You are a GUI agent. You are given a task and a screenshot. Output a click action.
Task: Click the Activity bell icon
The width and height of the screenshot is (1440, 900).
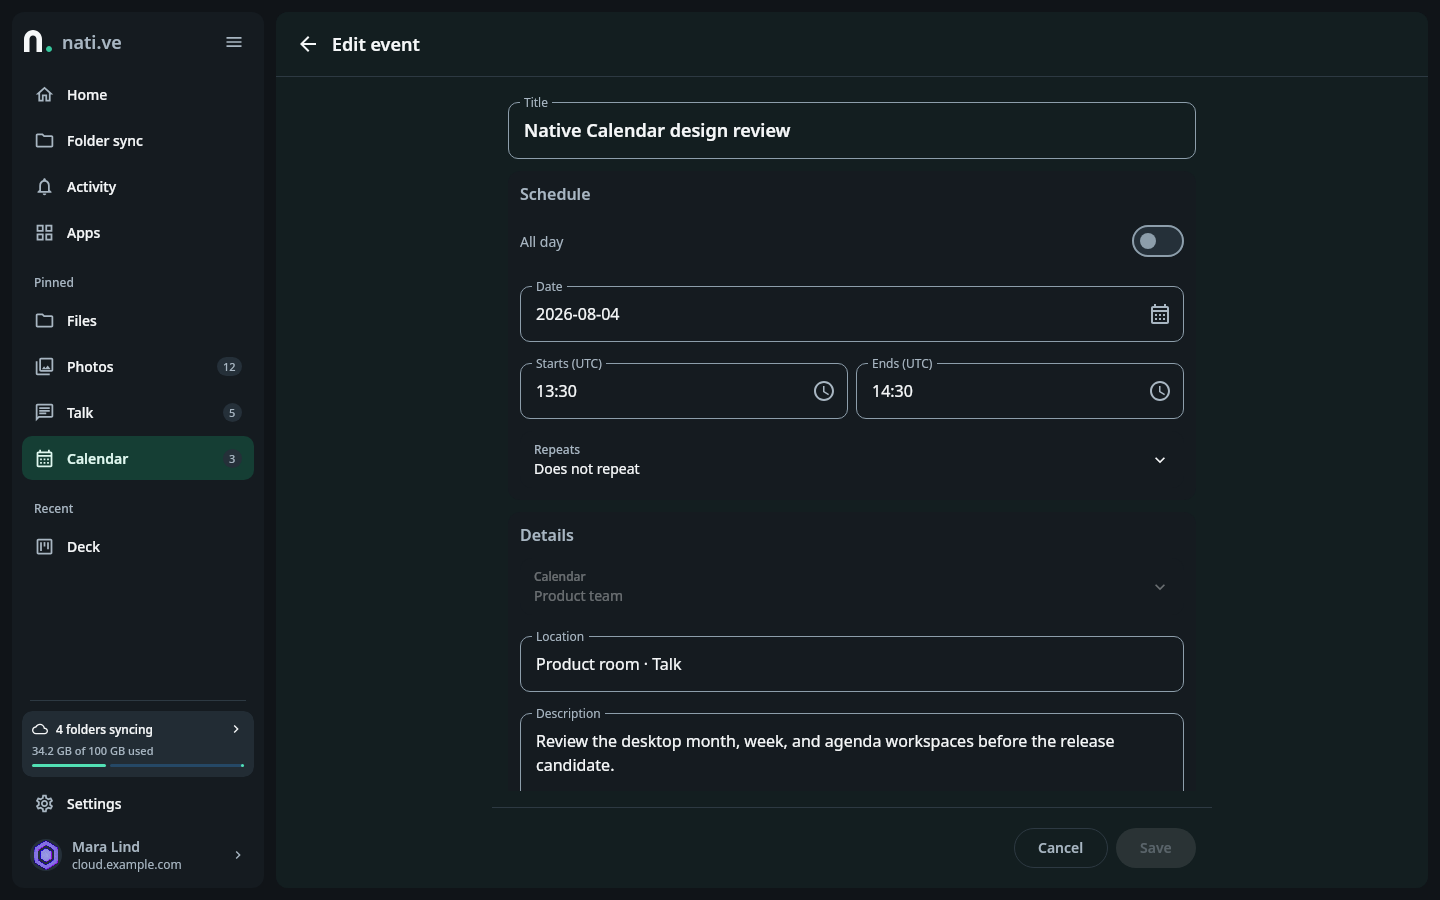coord(44,187)
